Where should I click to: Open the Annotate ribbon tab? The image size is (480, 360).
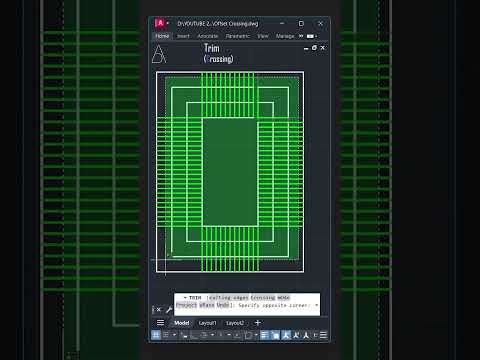(x=208, y=36)
